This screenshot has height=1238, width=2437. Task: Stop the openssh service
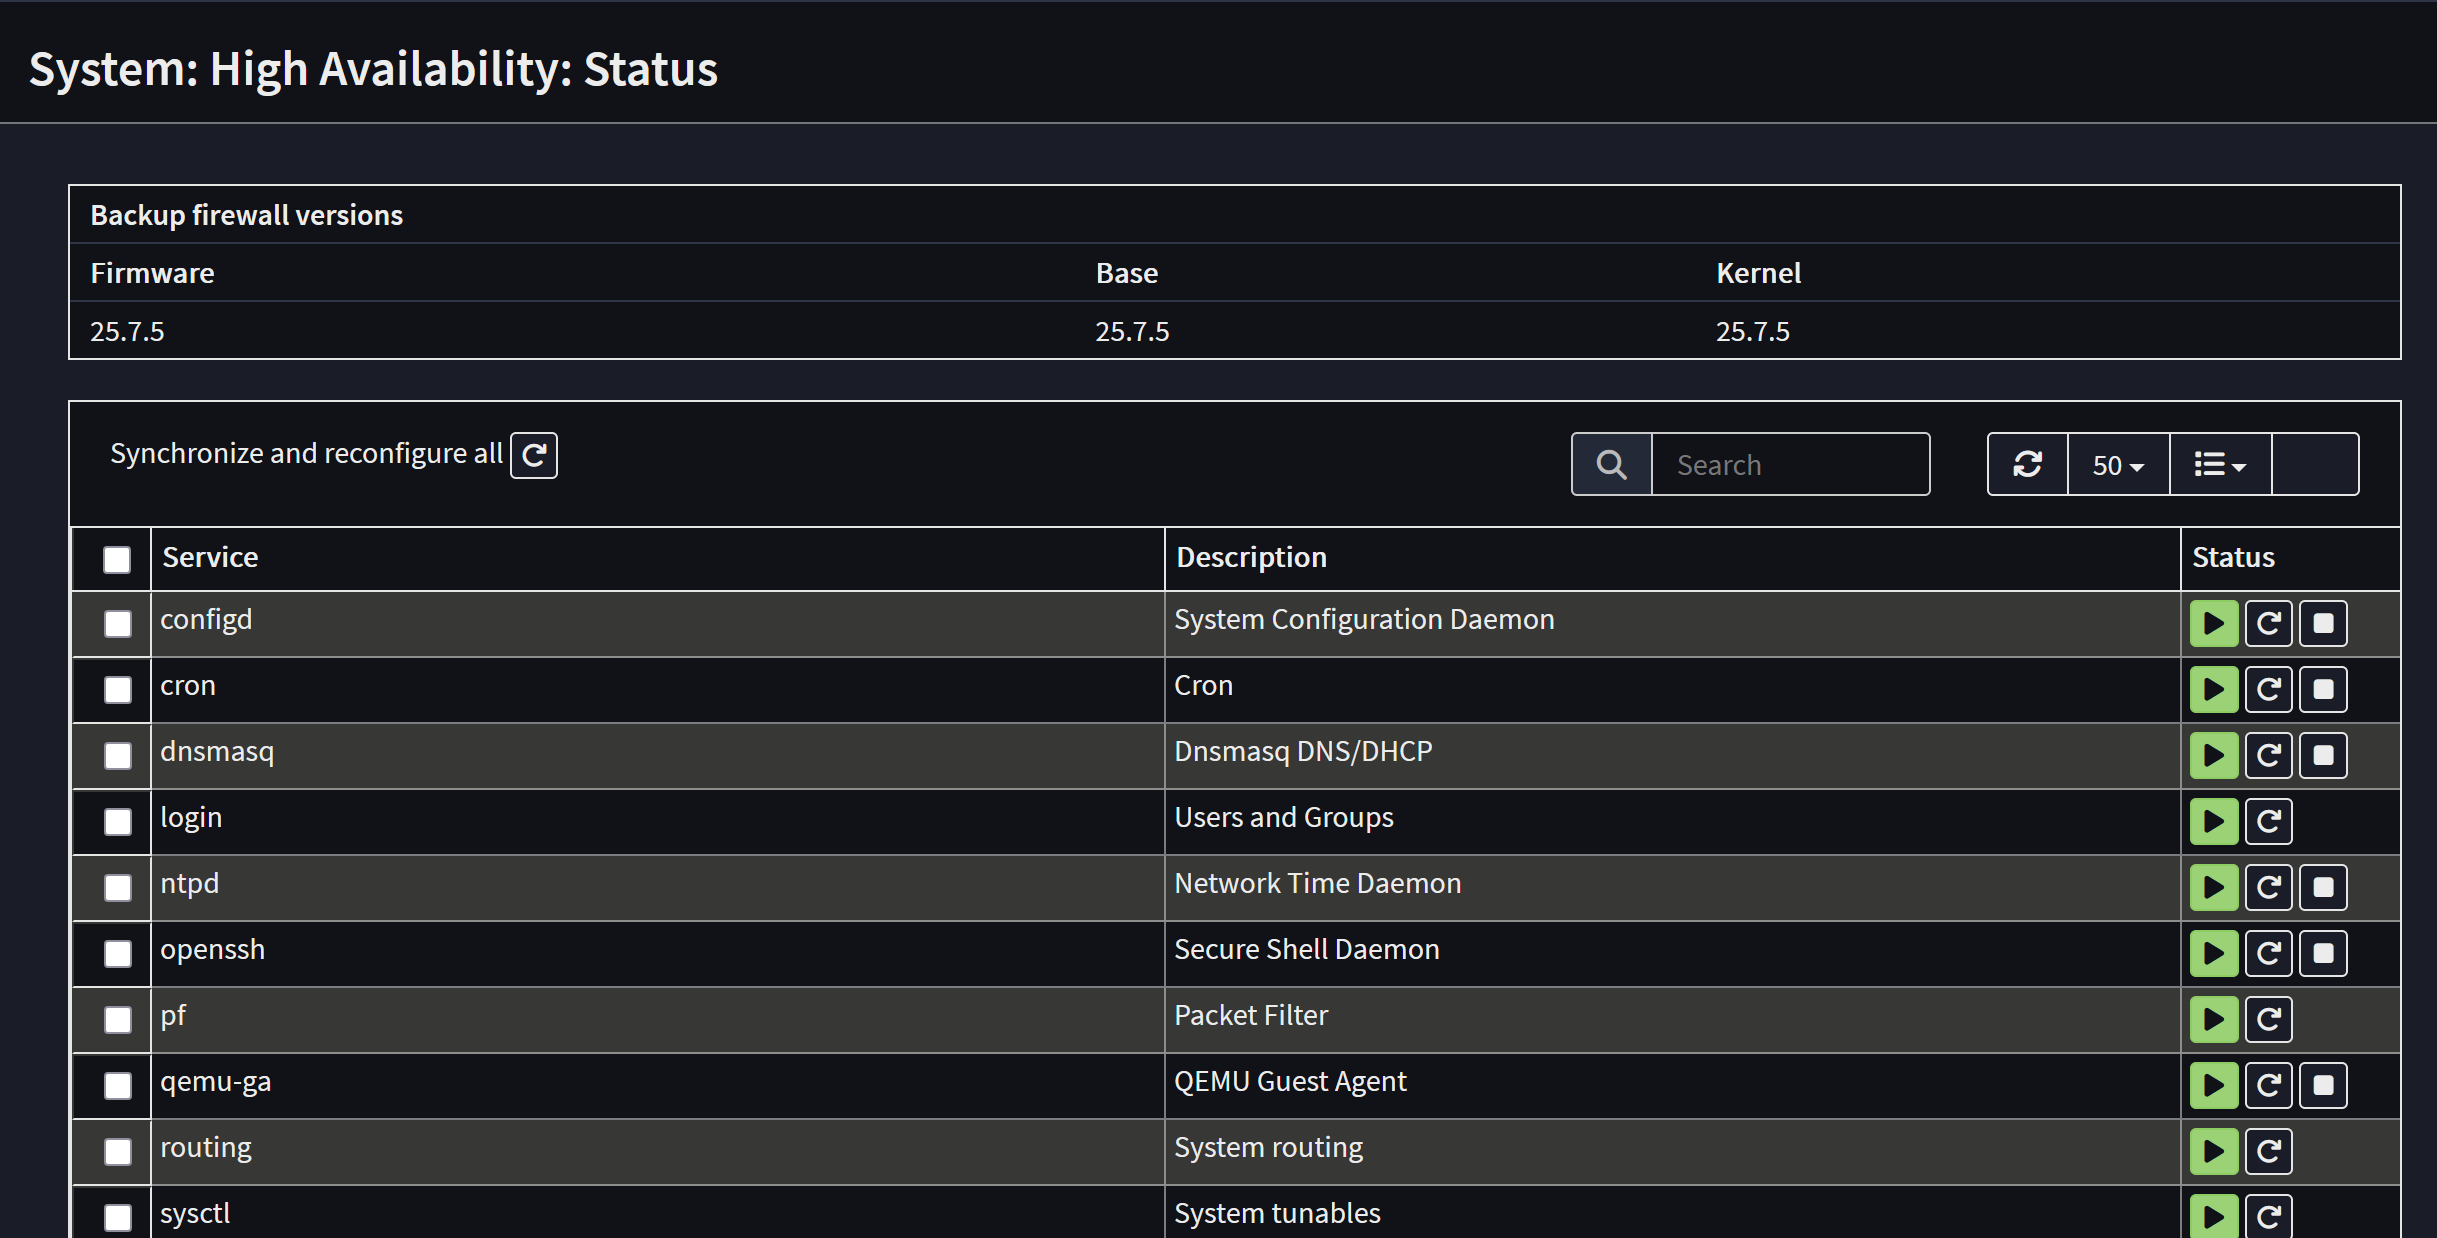click(2322, 953)
